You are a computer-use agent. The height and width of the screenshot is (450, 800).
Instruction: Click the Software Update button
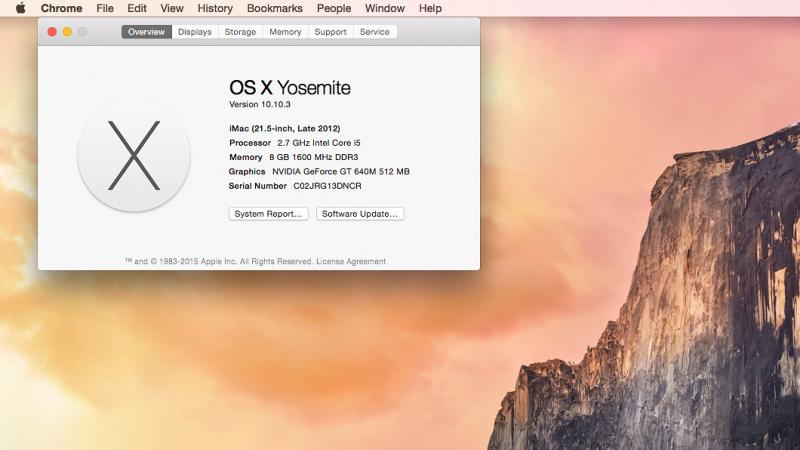[360, 214]
